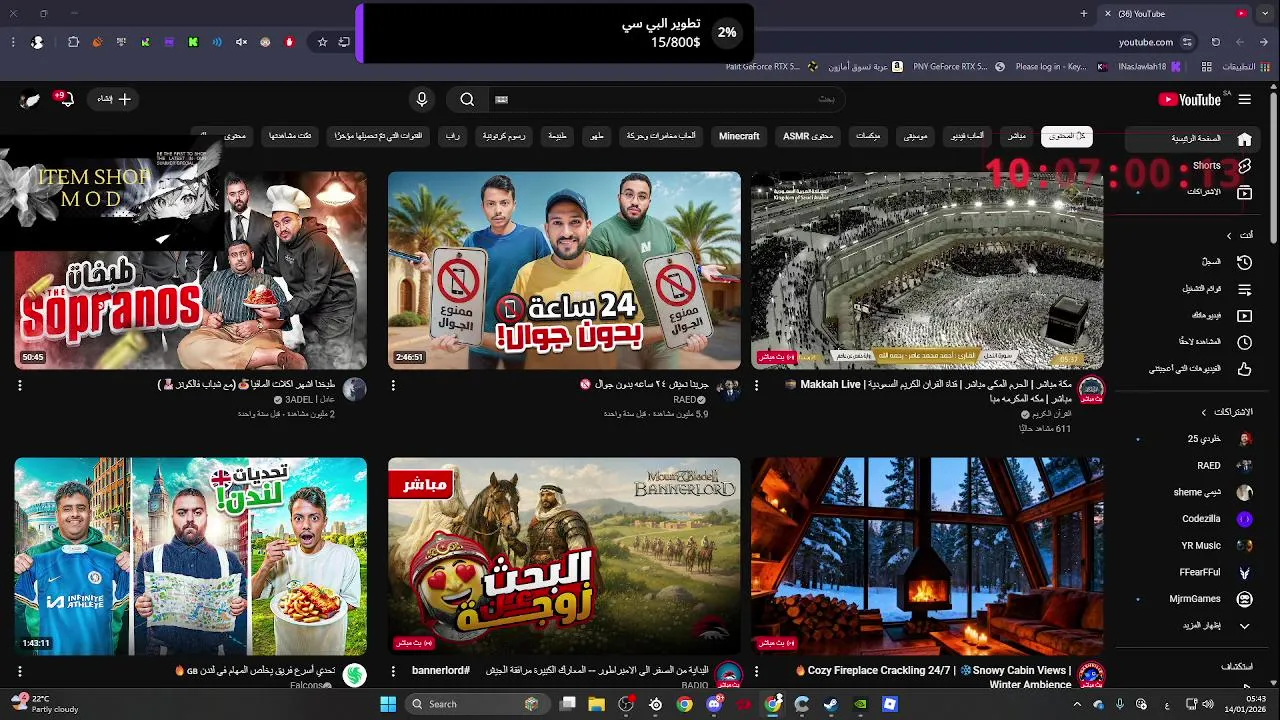
Task: Select the كل المحتوى filter chip
Action: click(1067, 136)
